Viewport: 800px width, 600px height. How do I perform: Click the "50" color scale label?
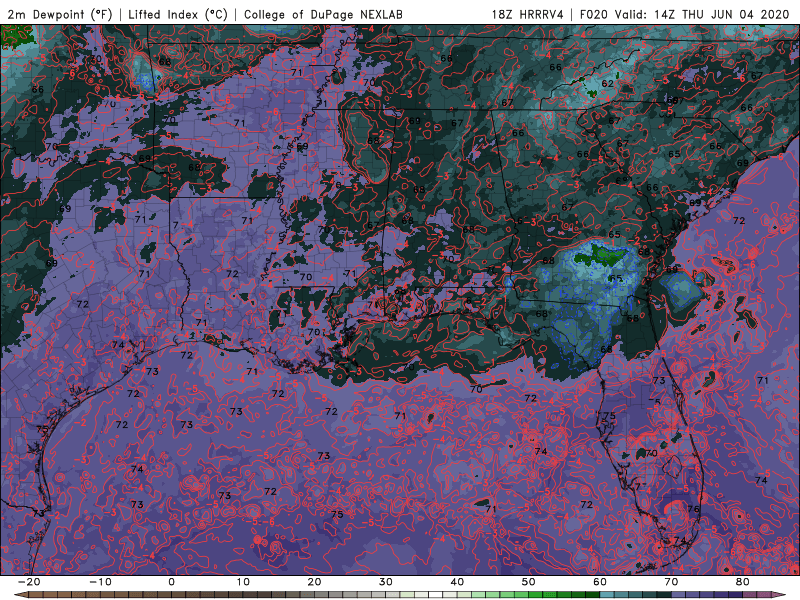(529, 582)
